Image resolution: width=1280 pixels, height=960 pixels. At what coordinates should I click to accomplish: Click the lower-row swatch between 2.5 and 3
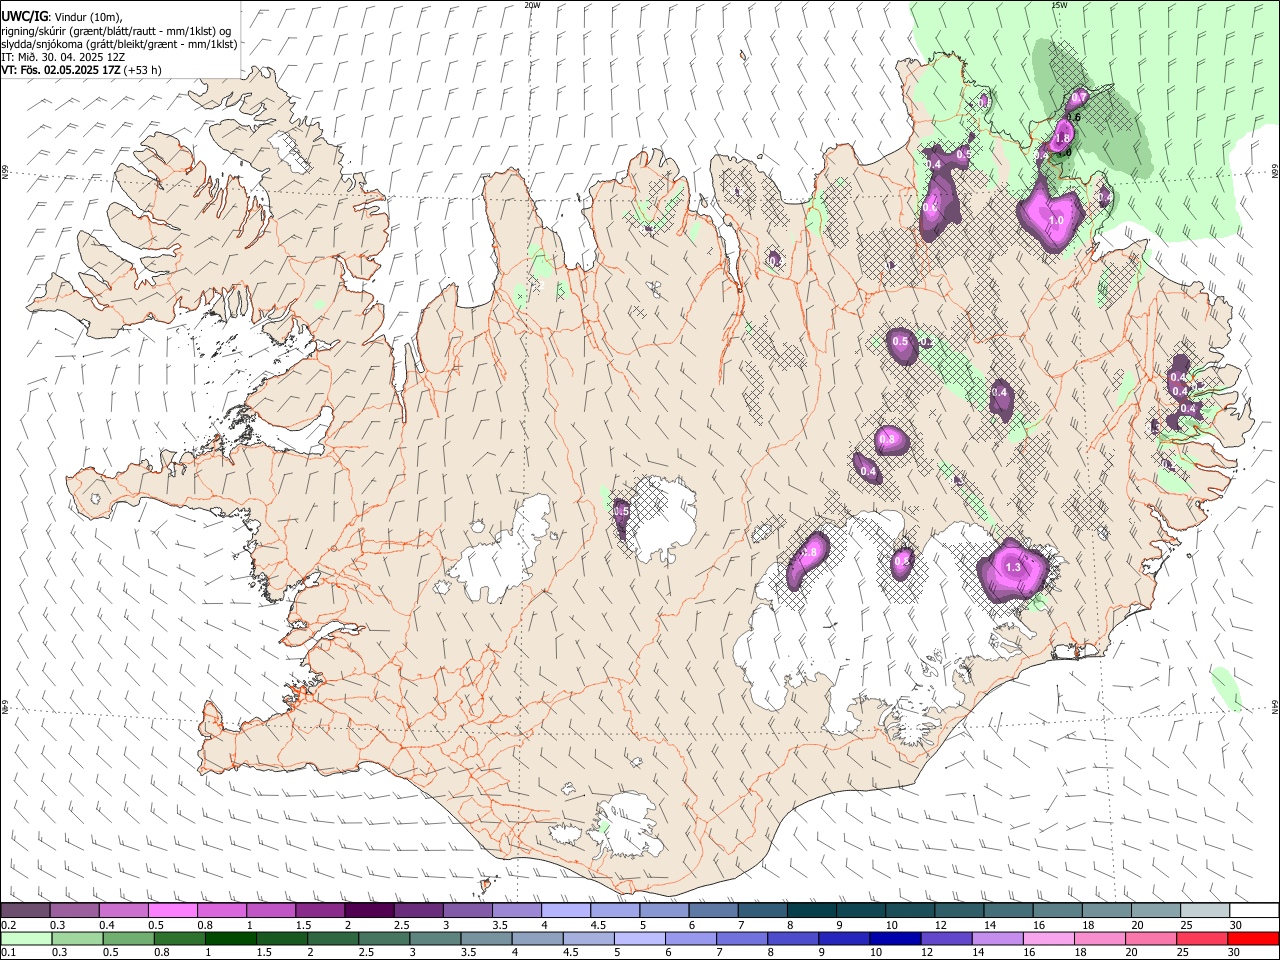point(384,938)
